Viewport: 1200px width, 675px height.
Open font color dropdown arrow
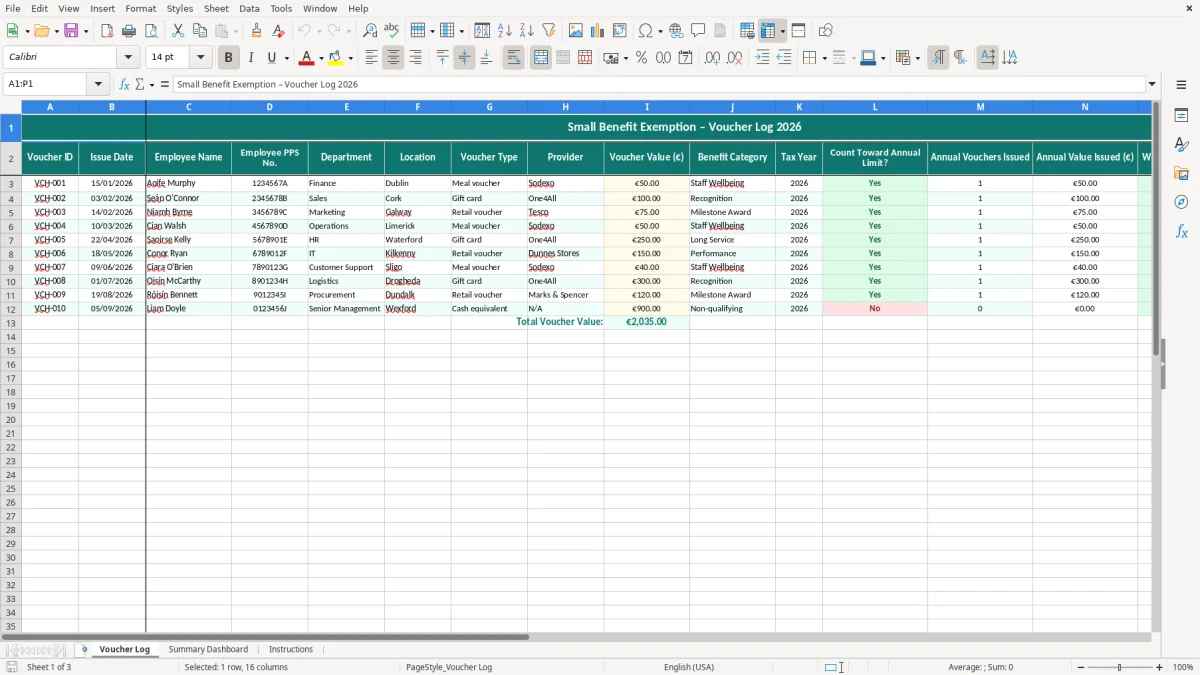(x=321, y=58)
